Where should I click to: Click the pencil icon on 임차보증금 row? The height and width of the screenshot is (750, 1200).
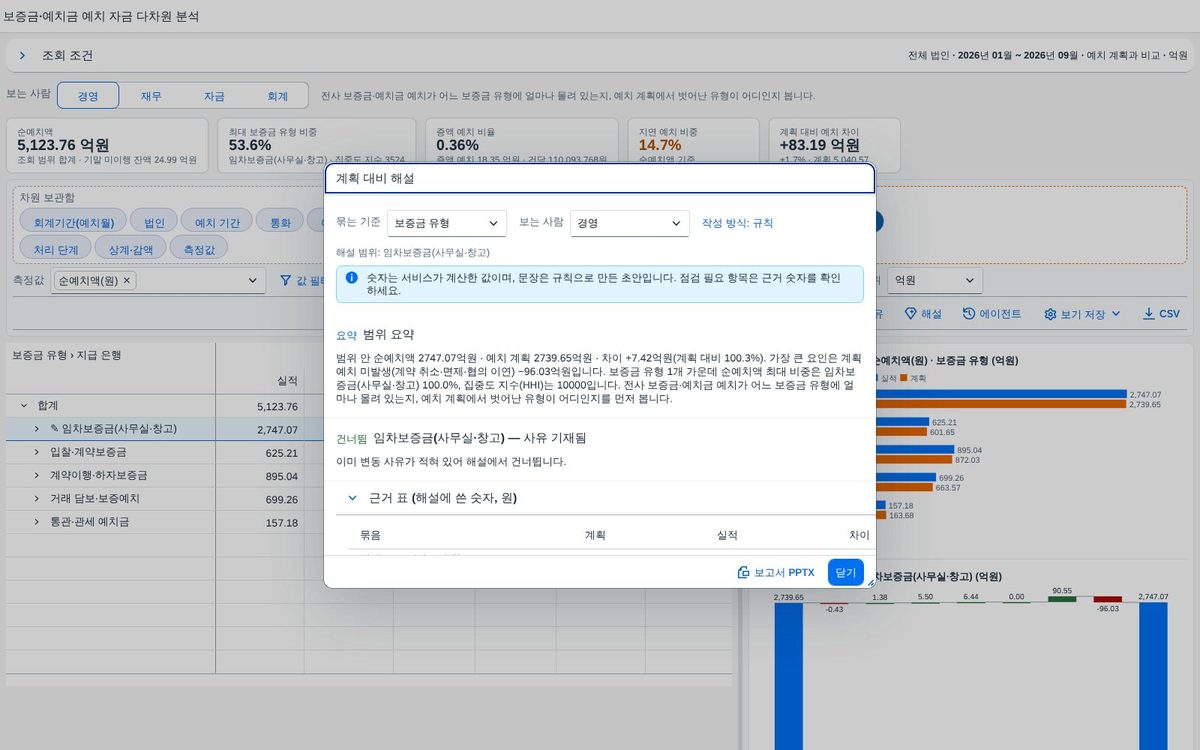(x=55, y=429)
